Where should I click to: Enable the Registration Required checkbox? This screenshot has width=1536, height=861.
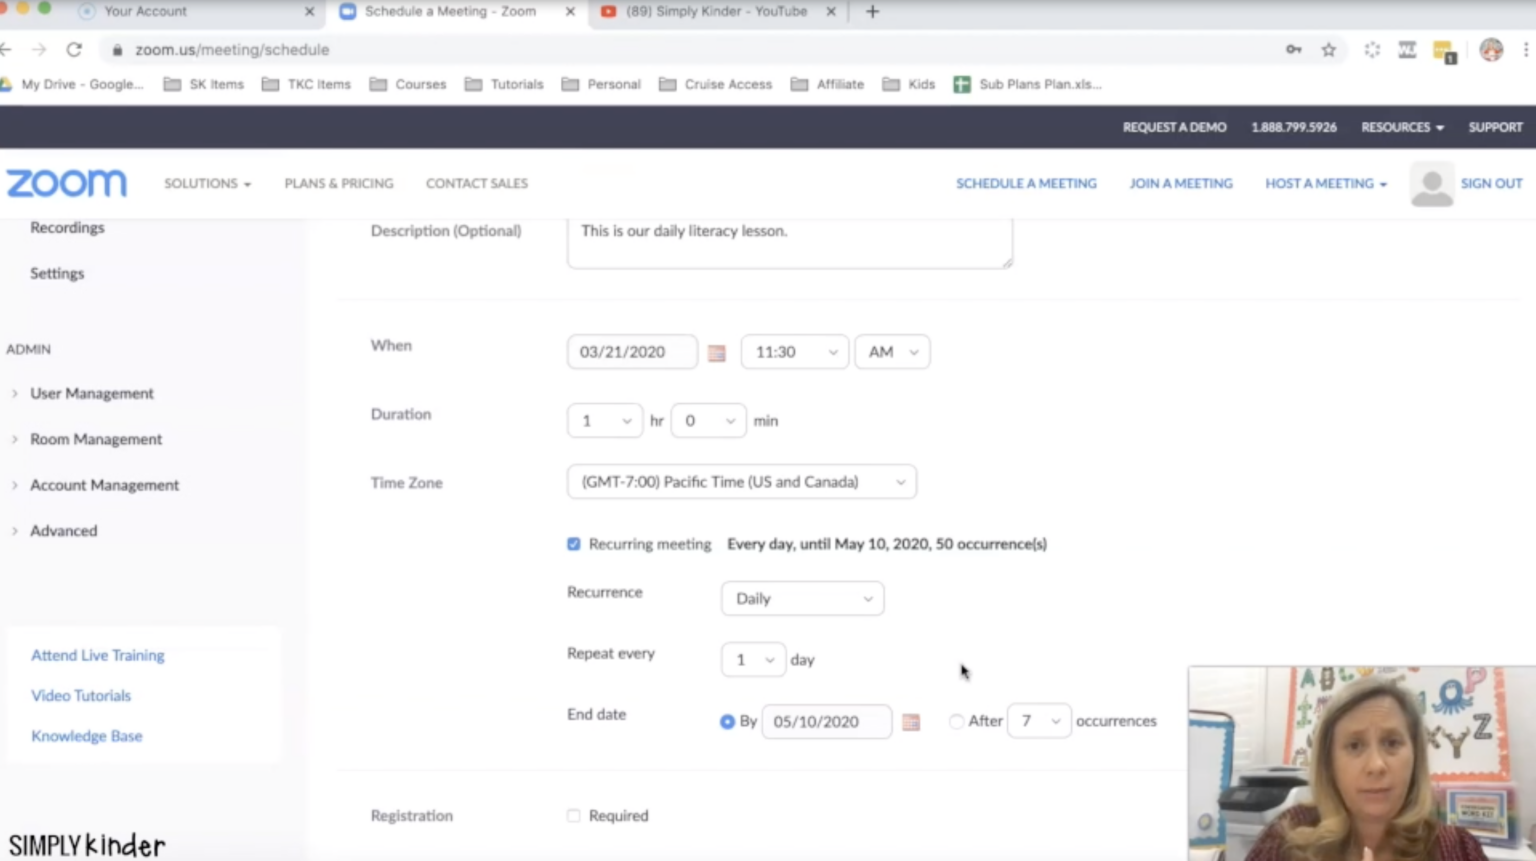pyautogui.click(x=574, y=816)
